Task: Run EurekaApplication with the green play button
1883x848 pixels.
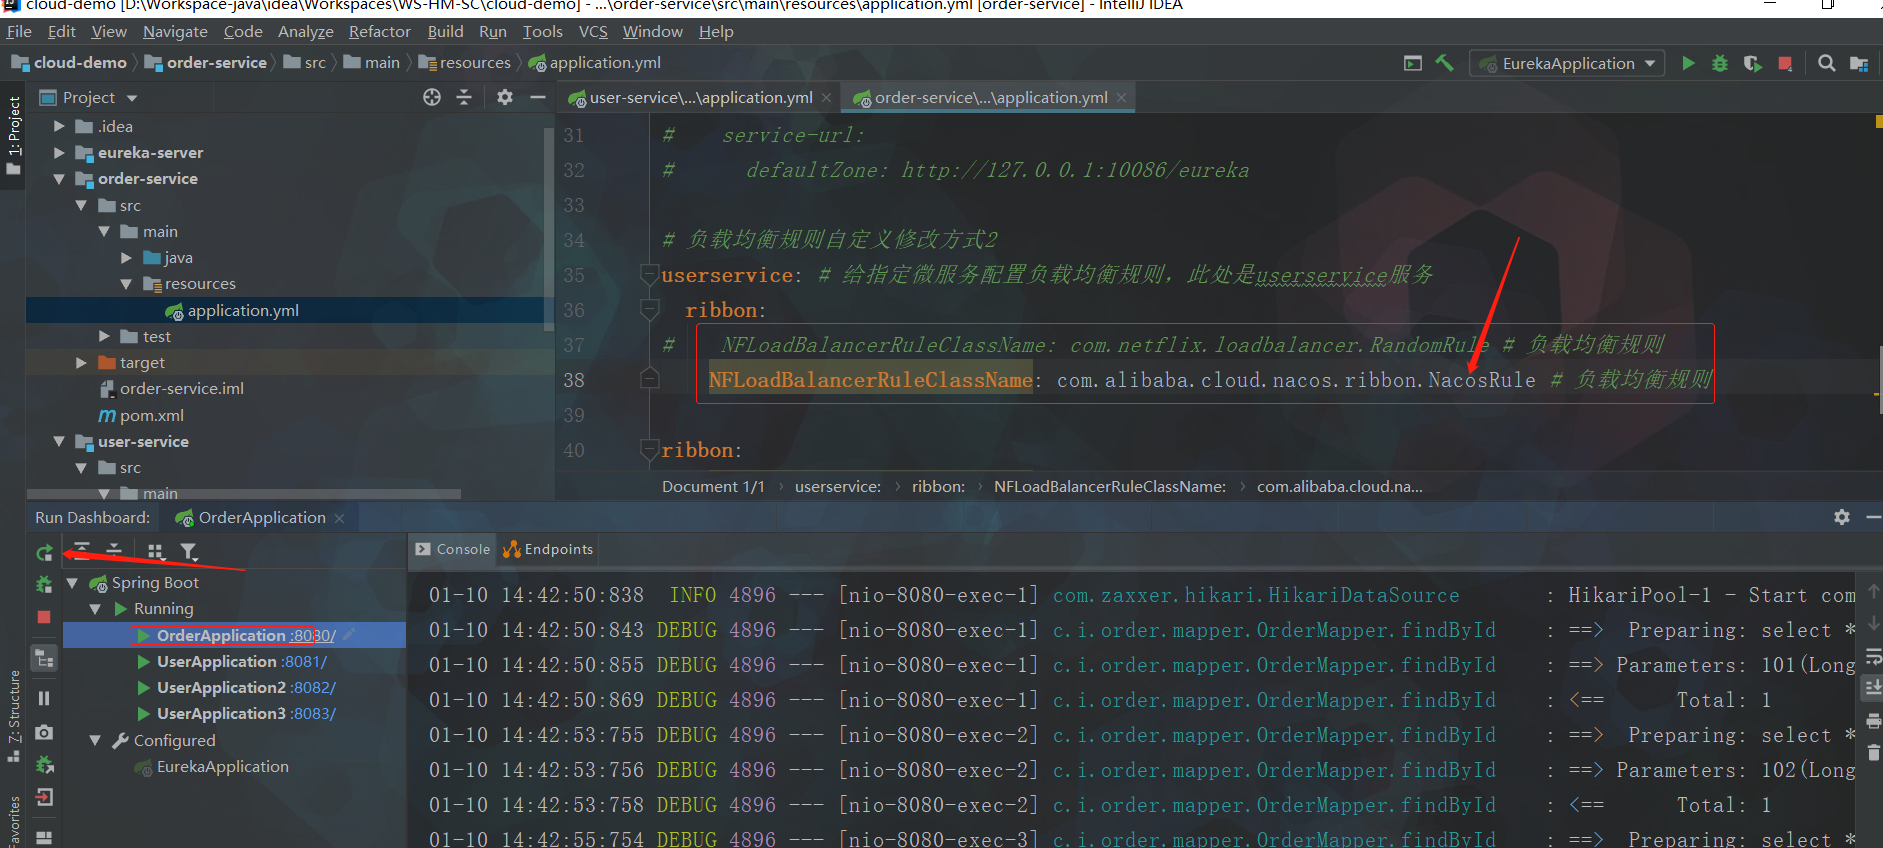Action: (1688, 63)
